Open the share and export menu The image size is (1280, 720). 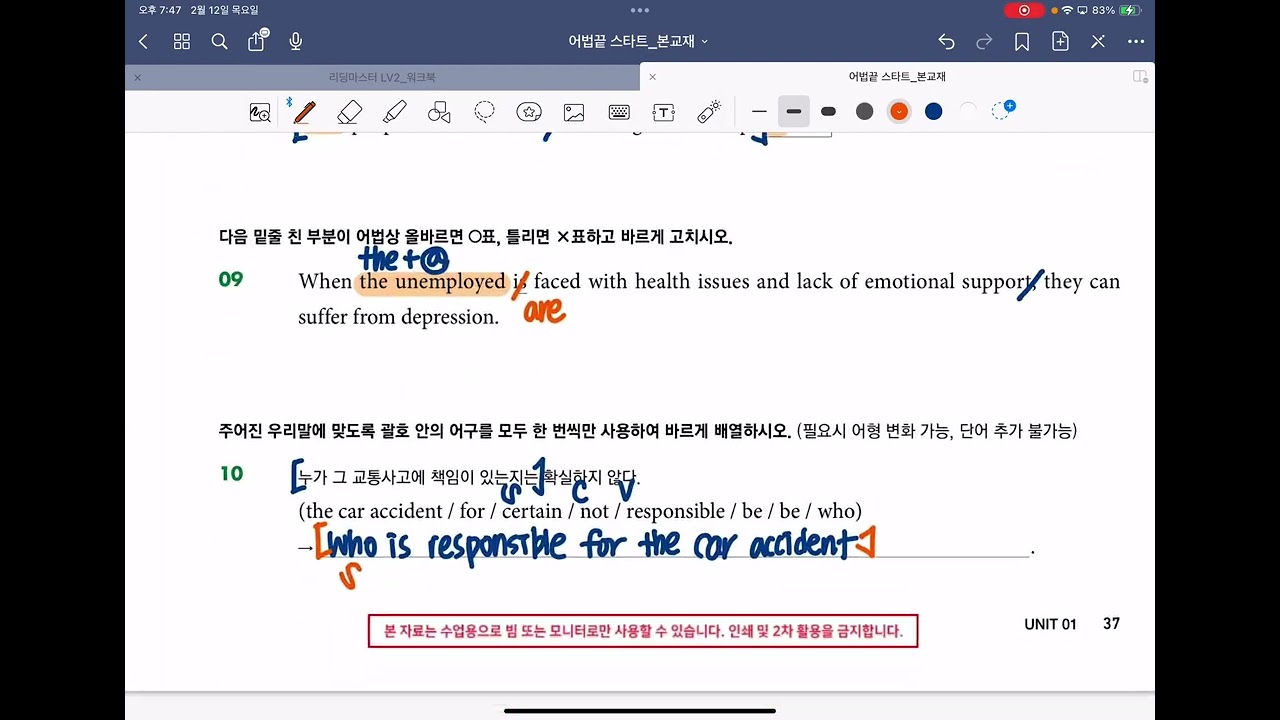pos(257,40)
